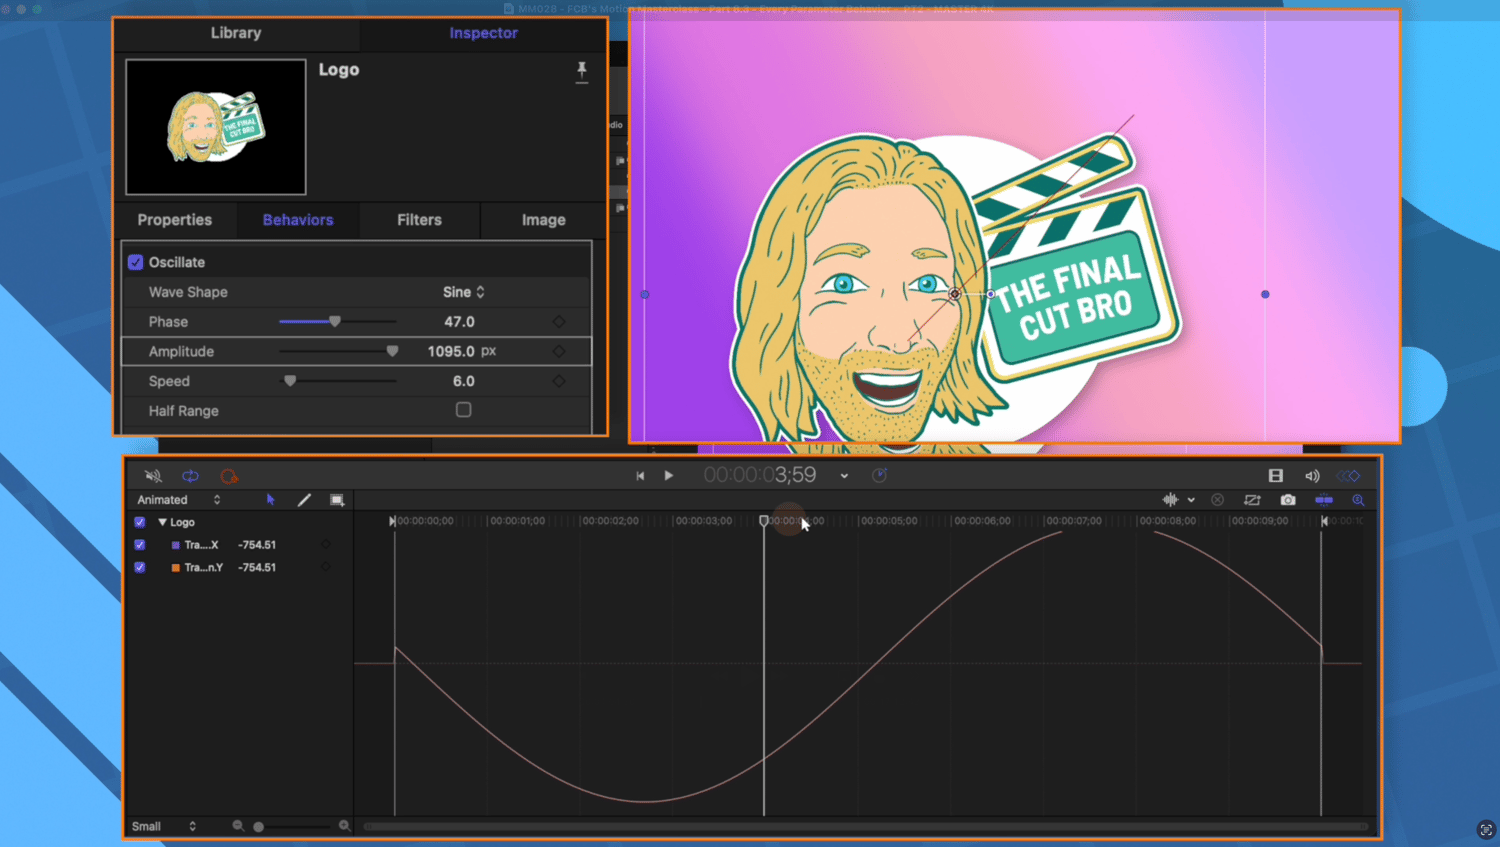Click the Speed slider
This screenshot has width=1500, height=847.
point(337,381)
